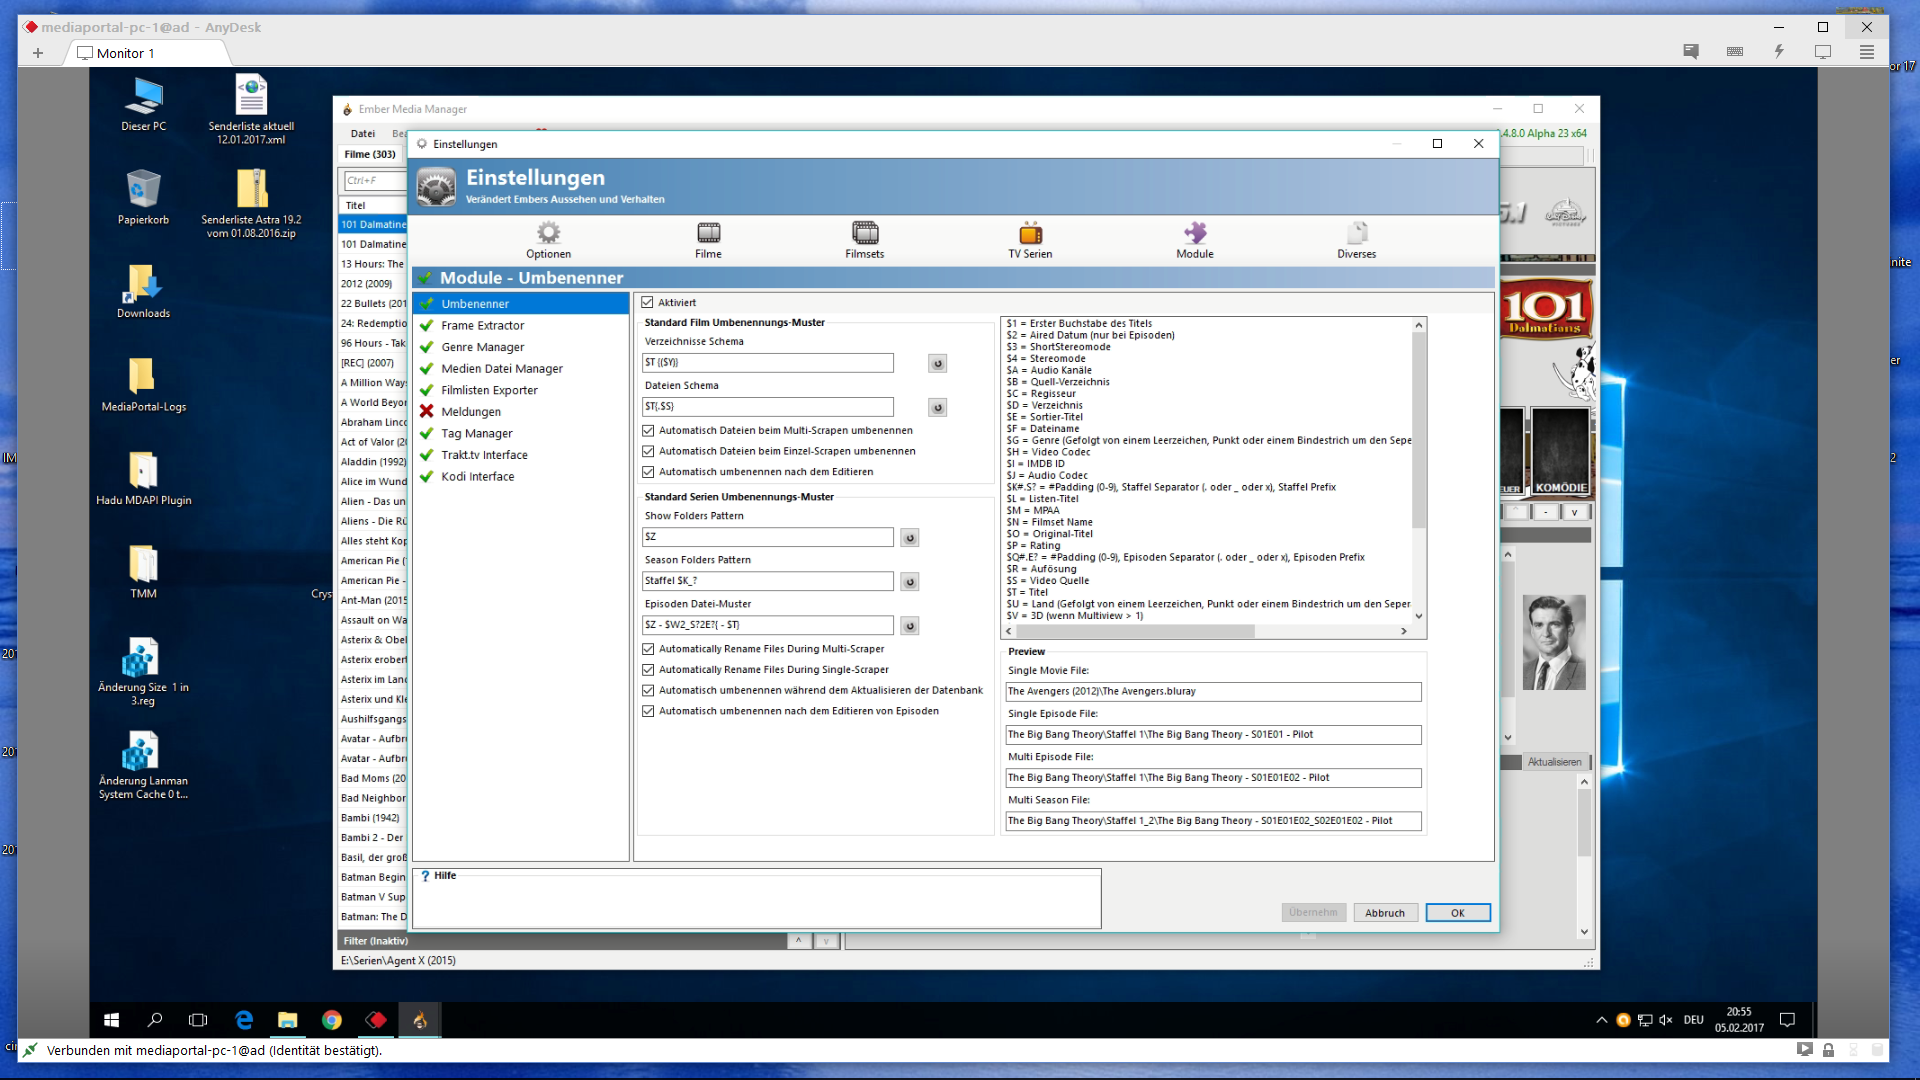Toggle Automatisch Dateien beim Einzel-Scrapen umbenennen
The image size is (1920, 1080).
pyautogui.click(x=648, y=452)
